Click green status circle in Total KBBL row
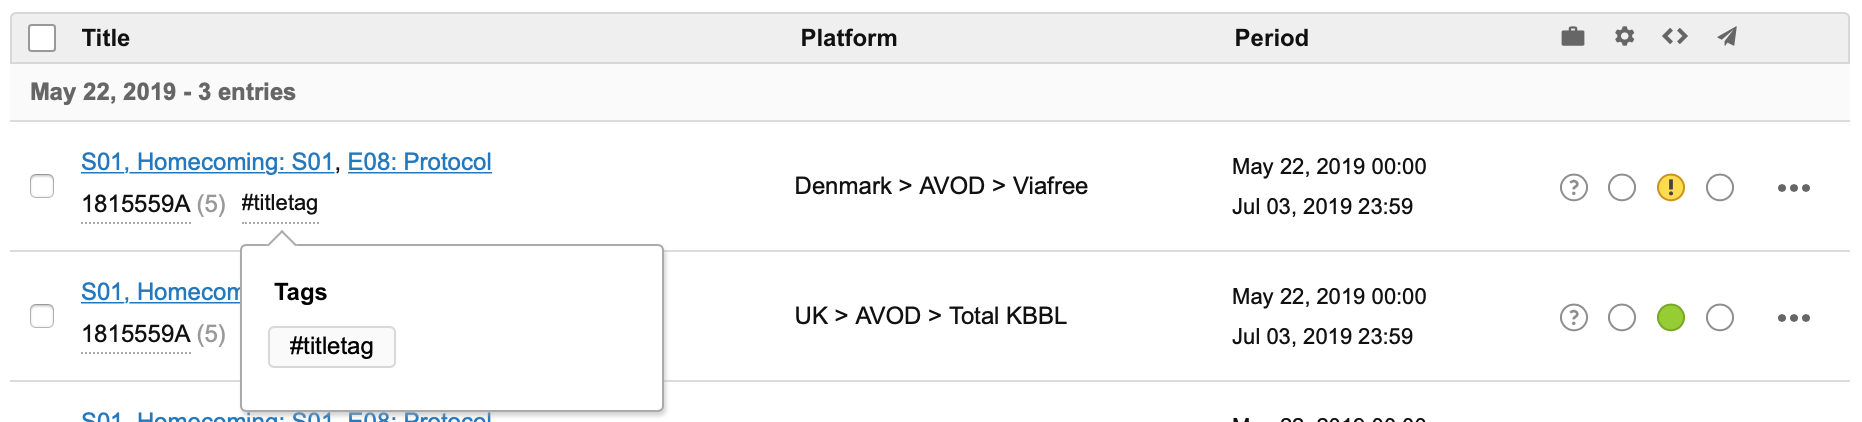The width and height of the screenshot is (1862, 422). tap(1670, 317)
